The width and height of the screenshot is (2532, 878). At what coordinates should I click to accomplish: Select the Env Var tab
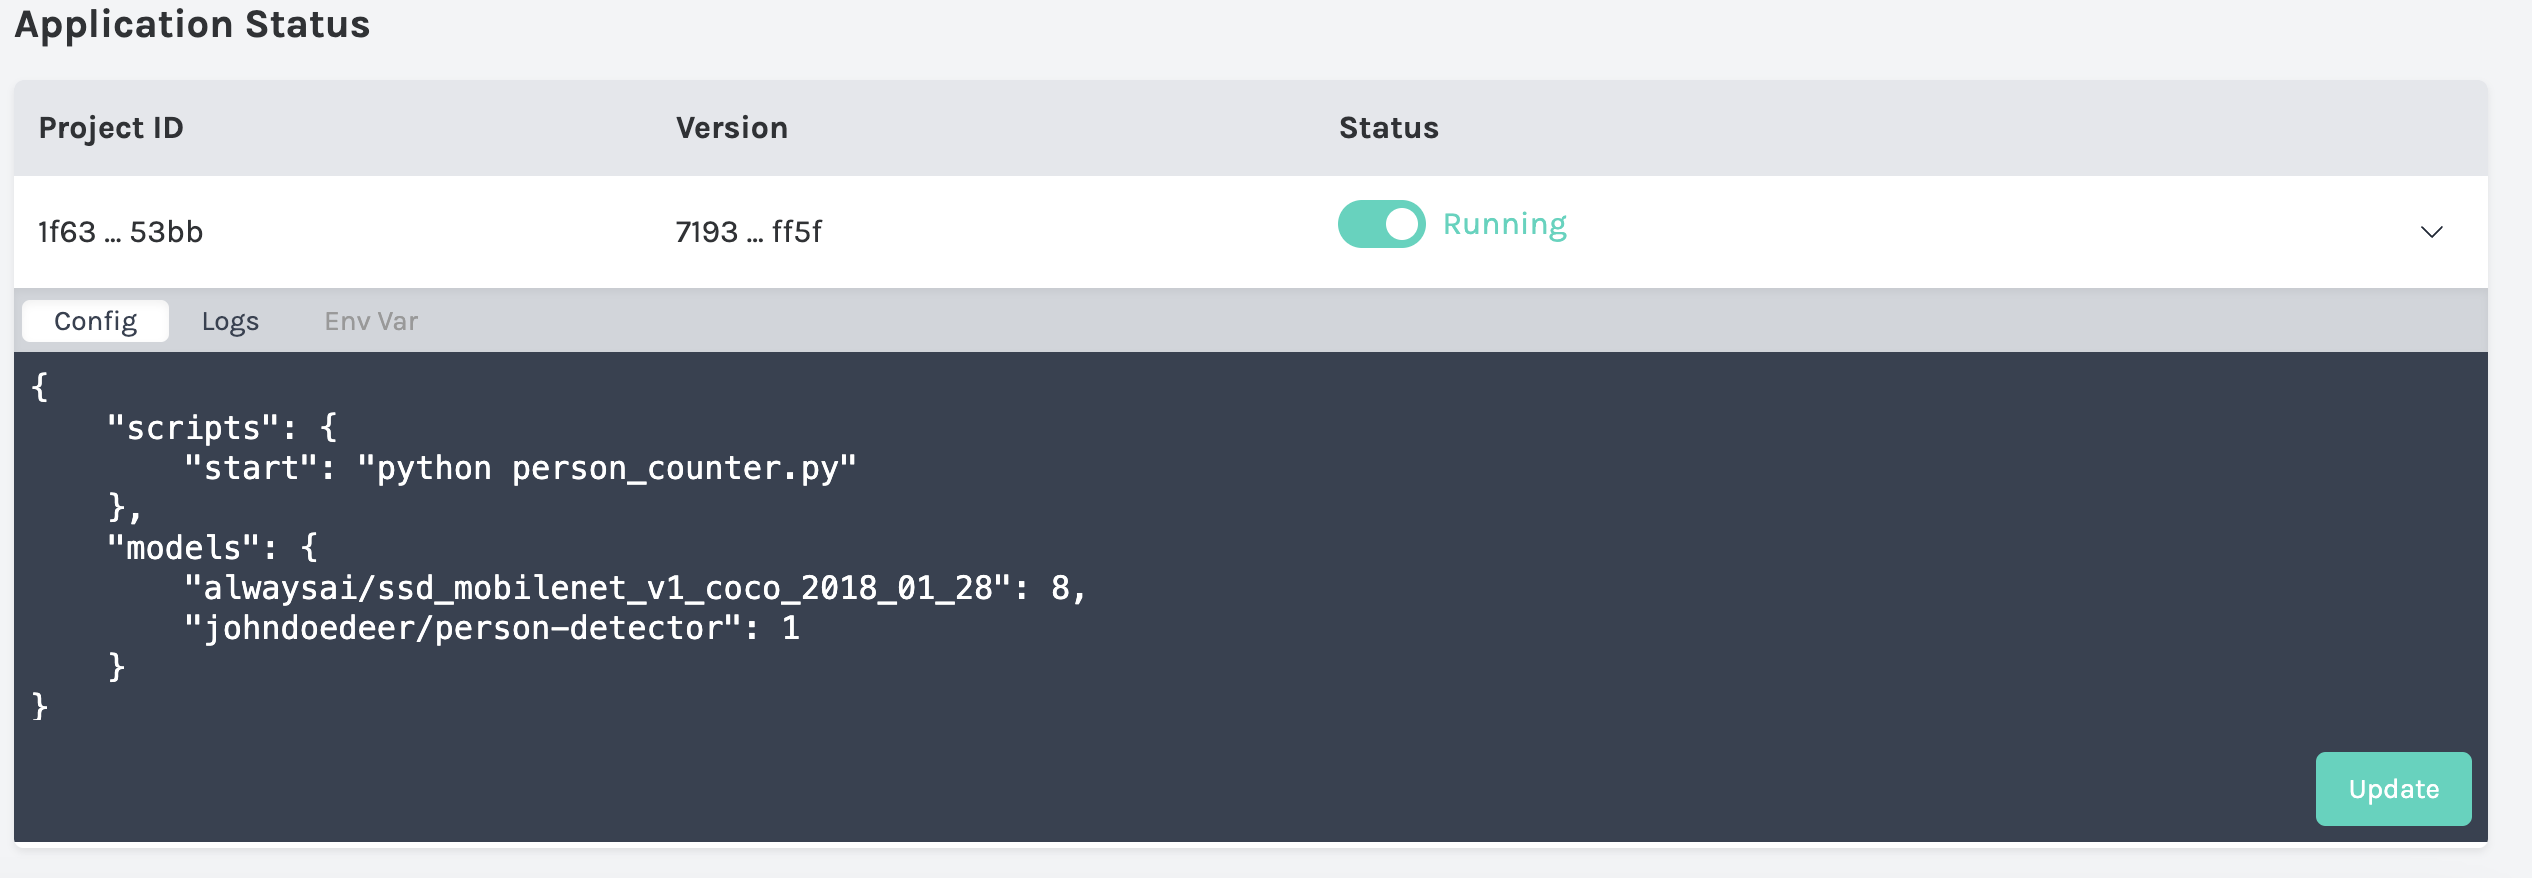coord(371,321)
